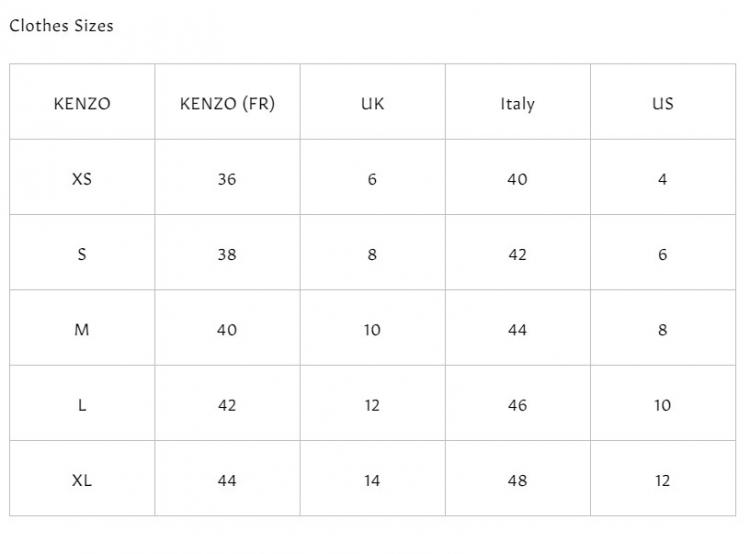Click the UK value for size S
The height and width of the screenshot is (554, 750).
[x=372, y=254]
